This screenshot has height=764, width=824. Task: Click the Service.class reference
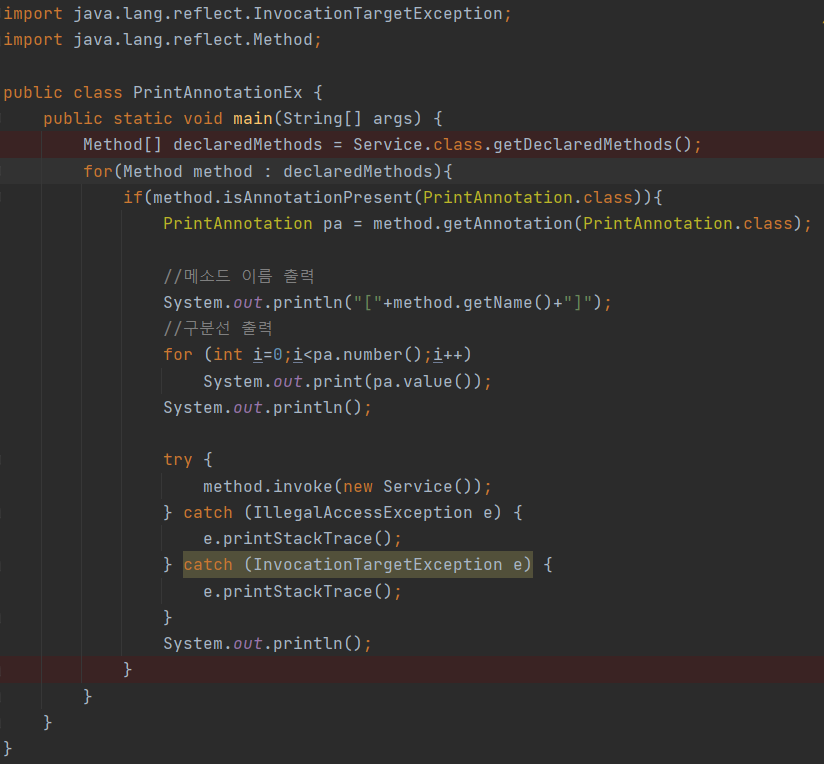pyautogui.click(x=418, y=145)
